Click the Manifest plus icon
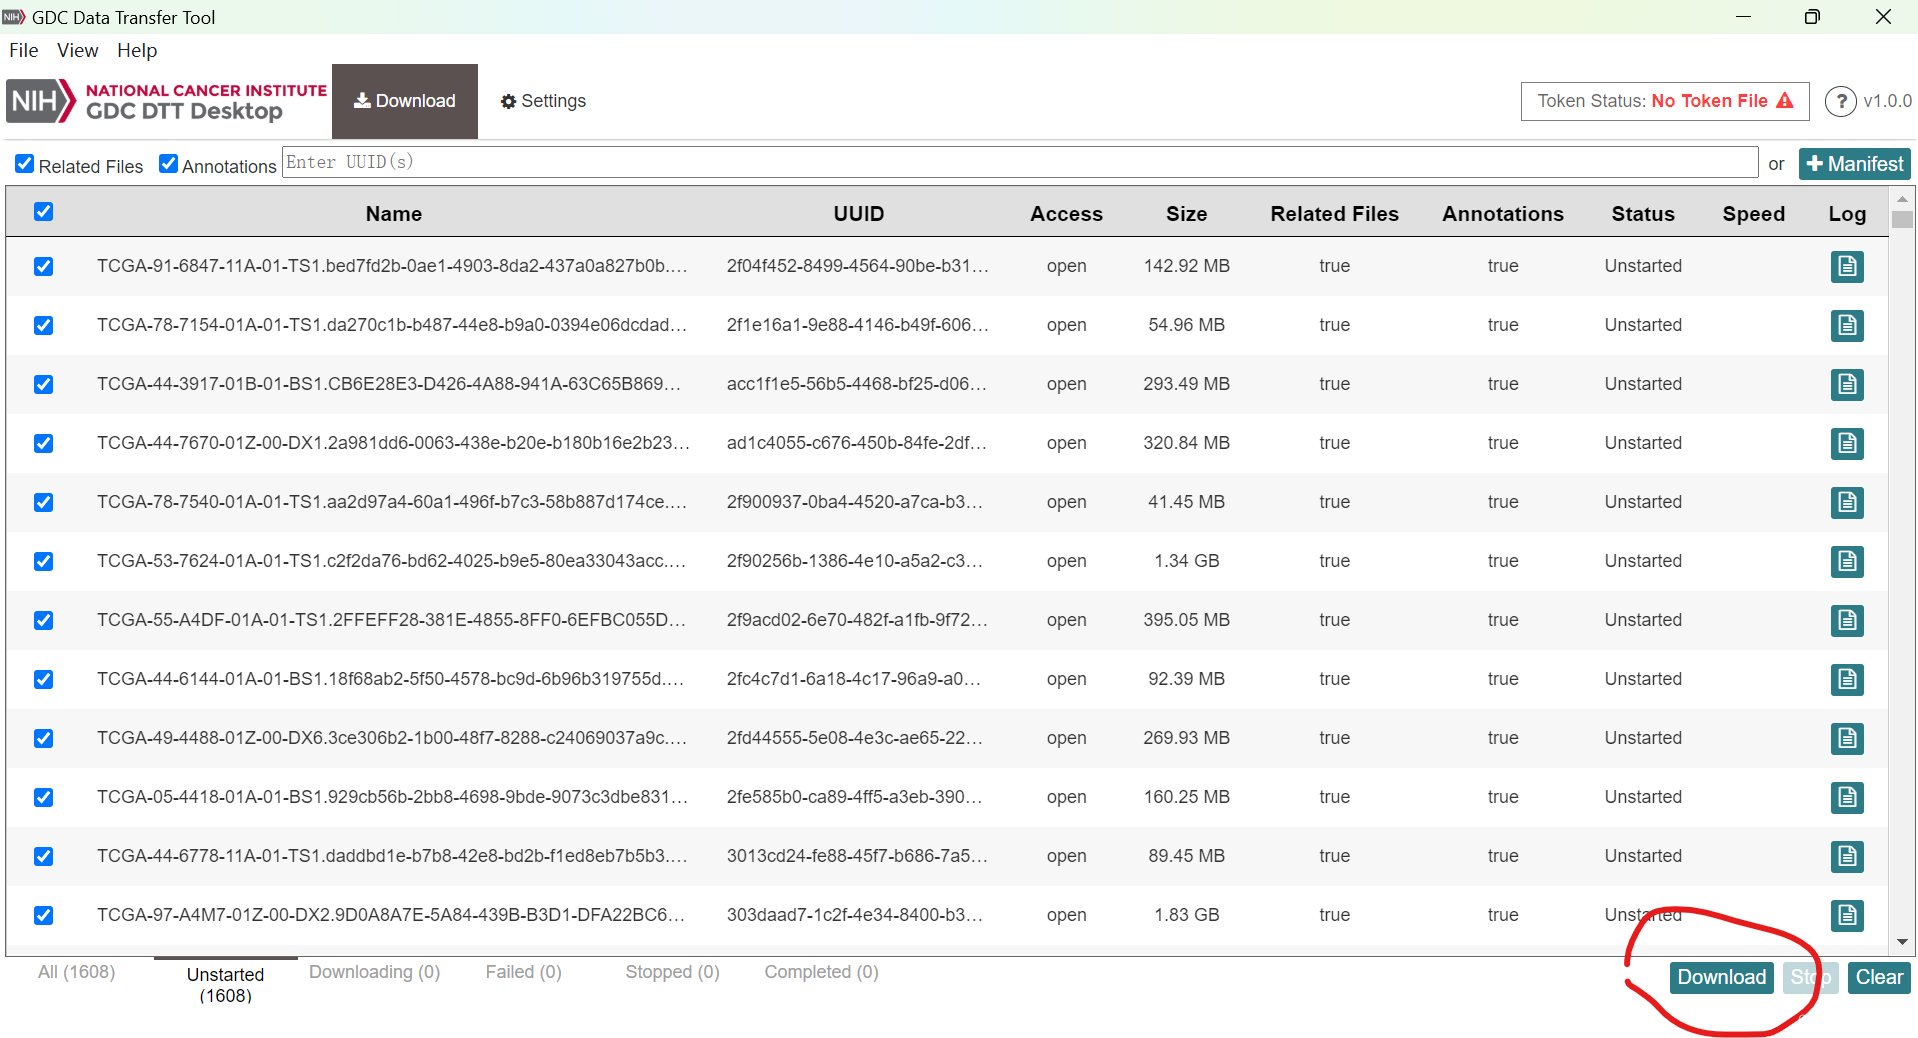Image resolution: width=1918 pixels, height=1038 pixels. pos(1817,163)
